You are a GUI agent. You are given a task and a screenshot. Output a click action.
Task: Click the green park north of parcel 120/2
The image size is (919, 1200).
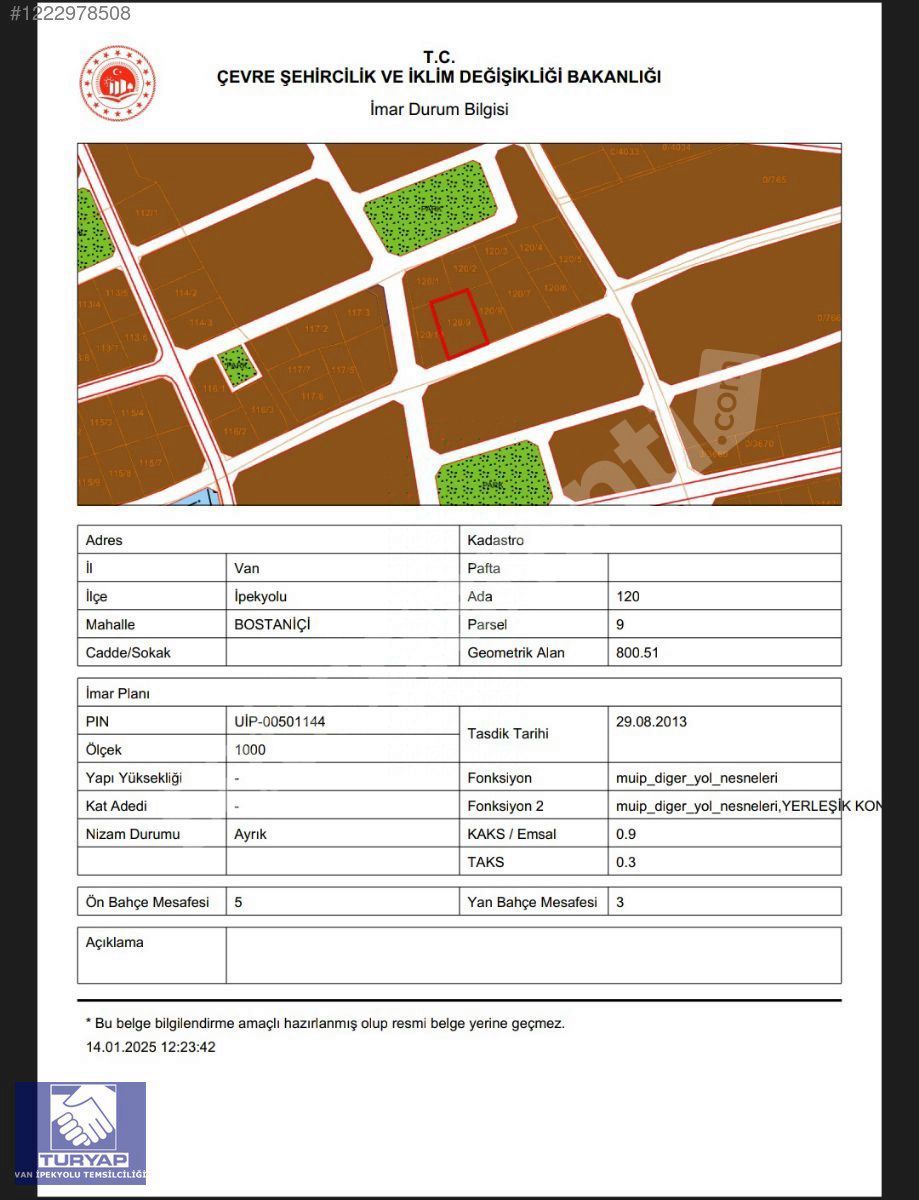pyautogui.click(x=430, y=209)
